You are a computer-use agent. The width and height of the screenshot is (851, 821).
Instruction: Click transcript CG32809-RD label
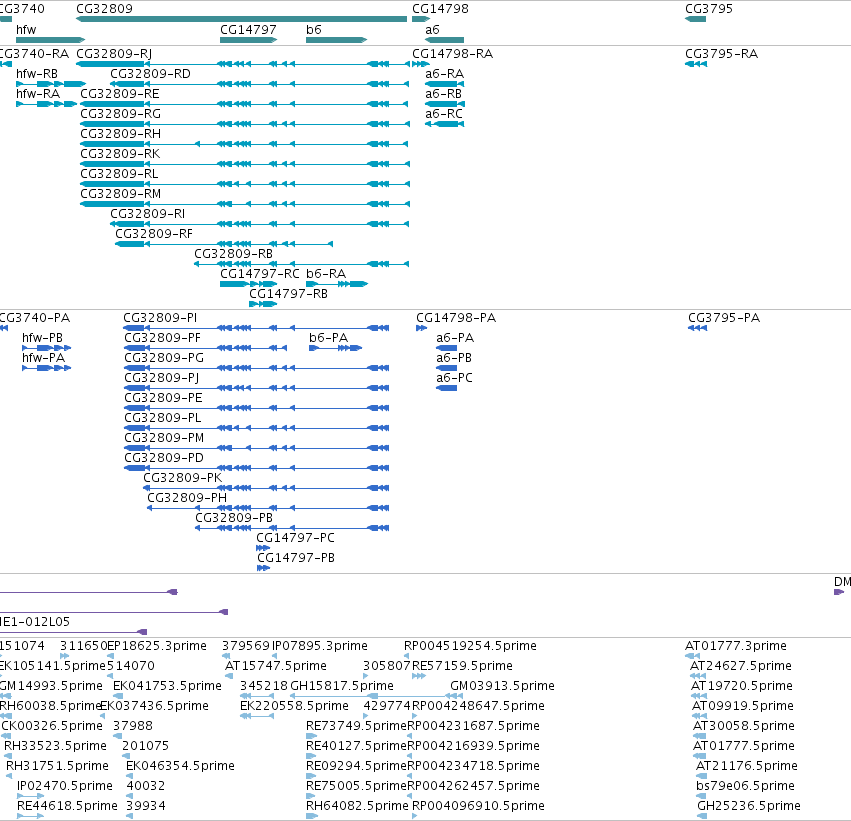click(x=150, y=74)
